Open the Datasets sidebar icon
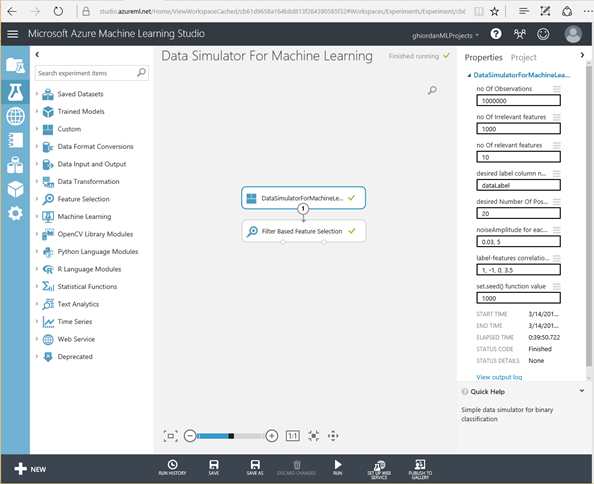Screen dimensions: 594x484 (15, 165)
